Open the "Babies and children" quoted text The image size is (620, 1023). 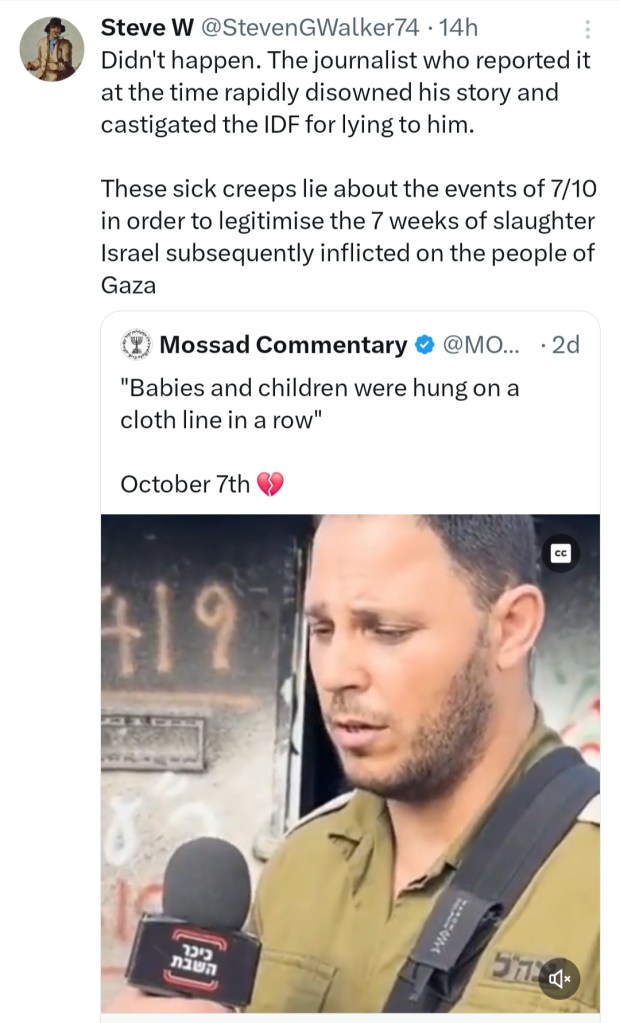click(x=319, y=404)
